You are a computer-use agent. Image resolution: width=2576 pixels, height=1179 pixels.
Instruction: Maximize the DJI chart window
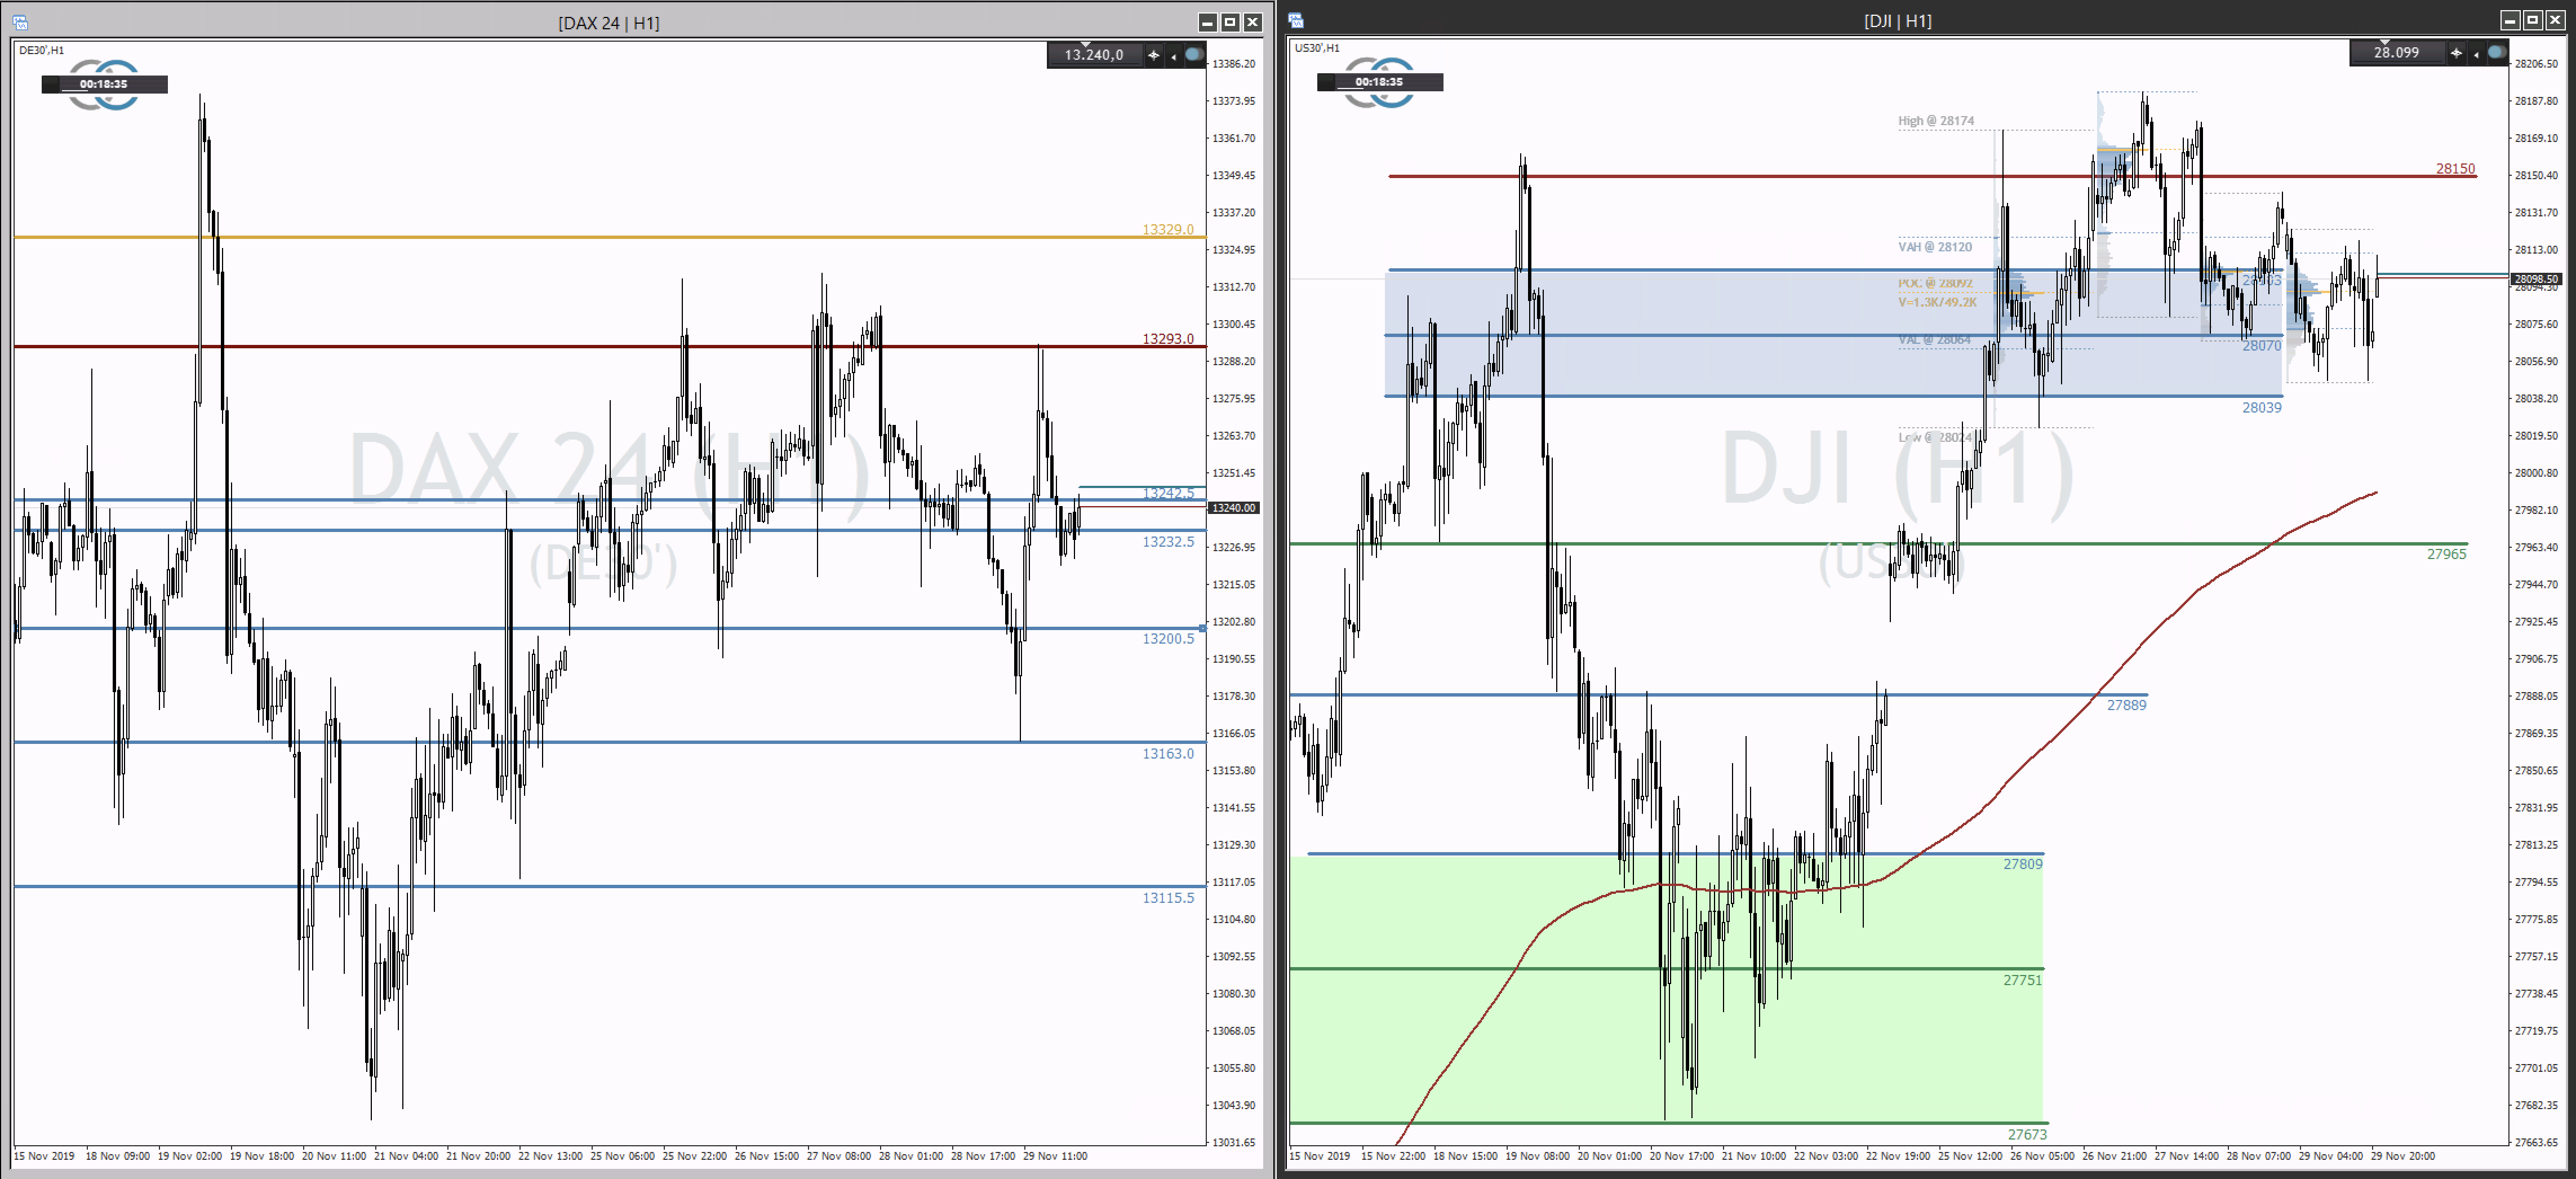2533,20
